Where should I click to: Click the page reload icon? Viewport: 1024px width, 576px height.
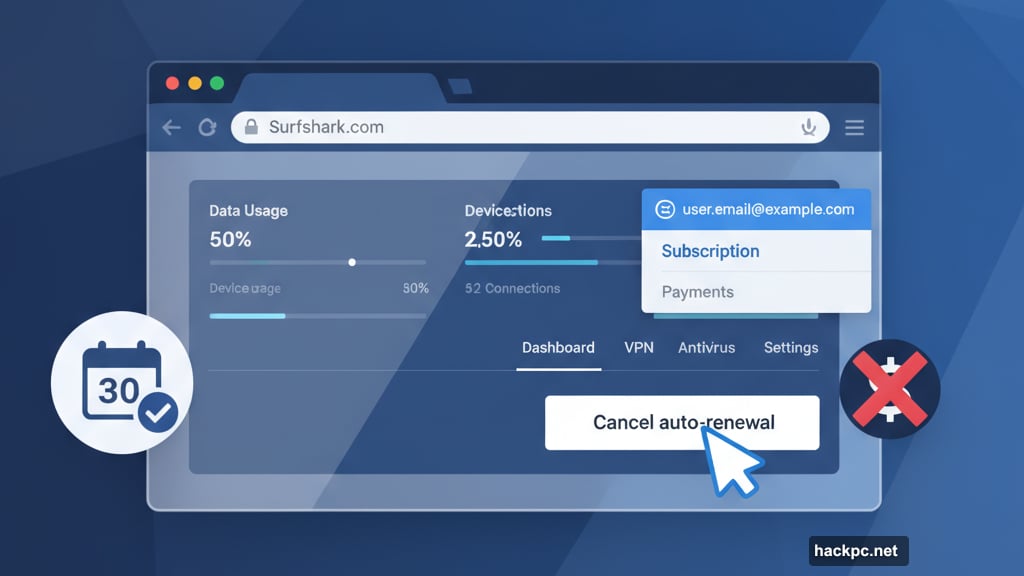(x=207, y=127)
